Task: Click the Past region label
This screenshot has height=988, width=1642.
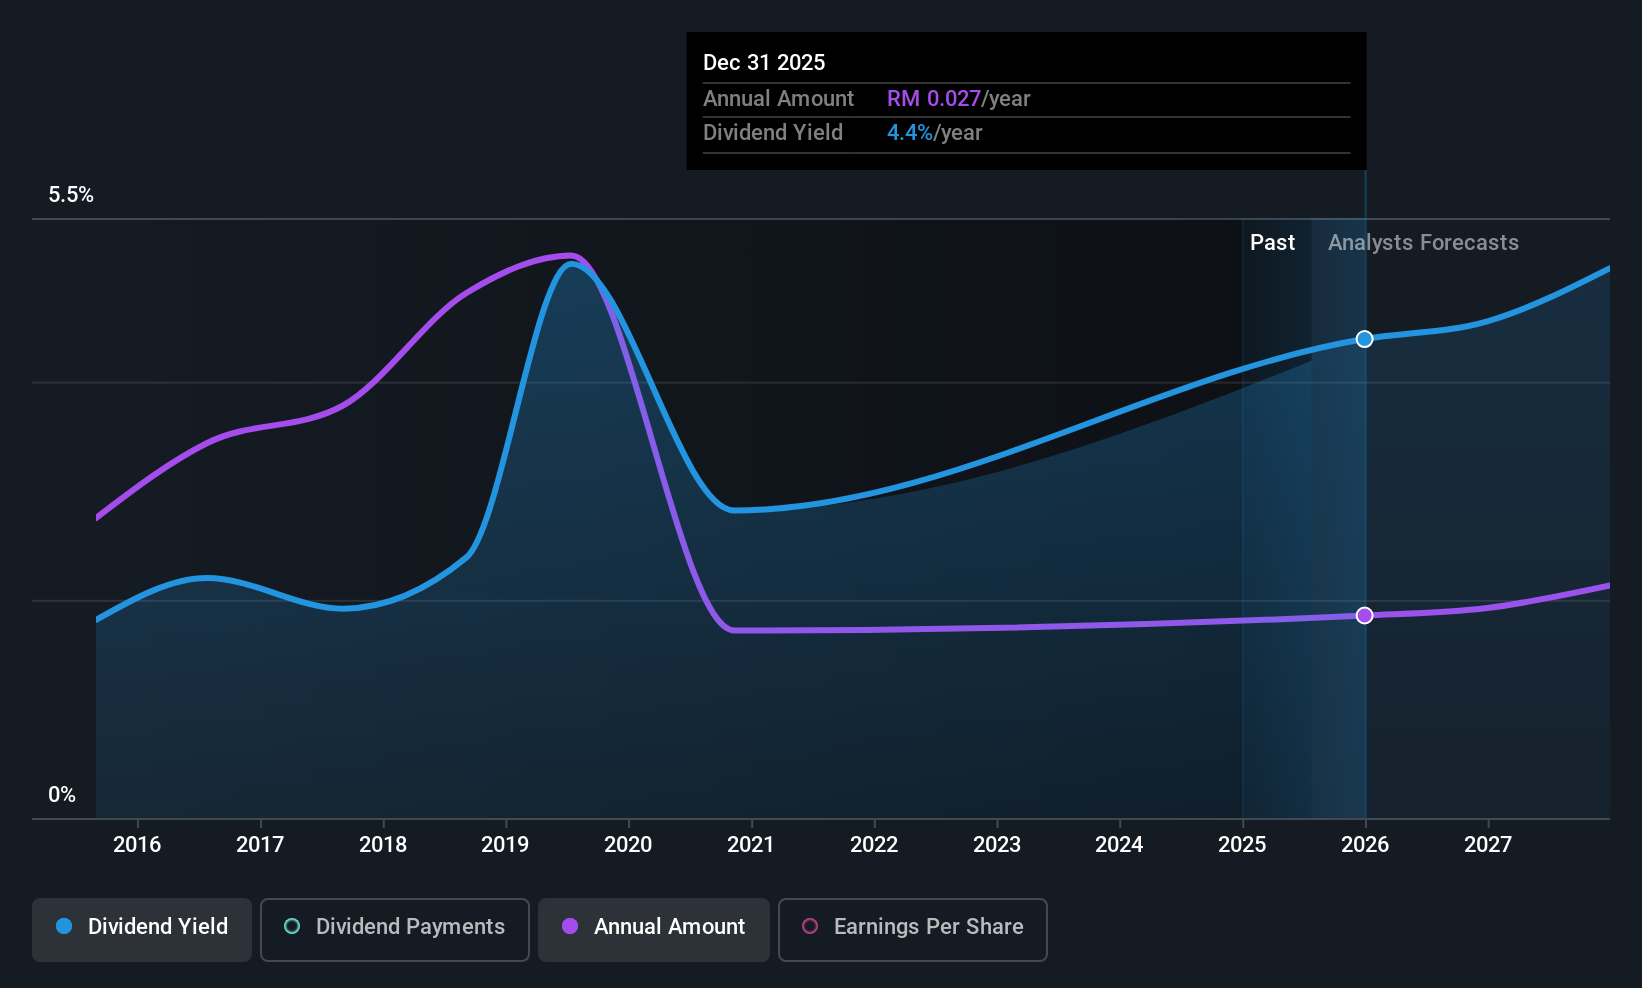Action: coord(1272,243)
